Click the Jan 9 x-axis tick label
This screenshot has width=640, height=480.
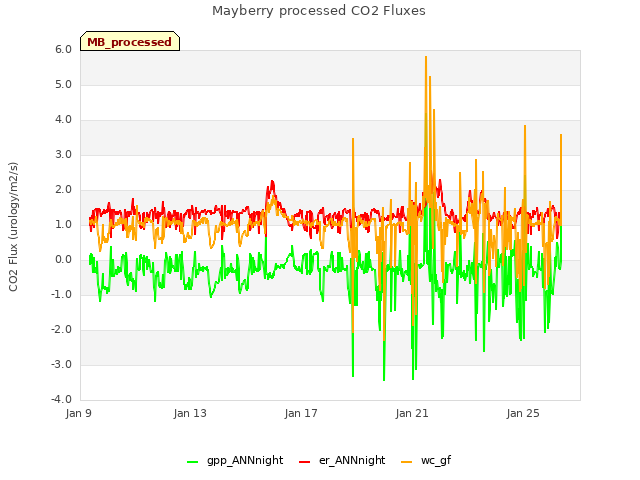pos(78,413)
